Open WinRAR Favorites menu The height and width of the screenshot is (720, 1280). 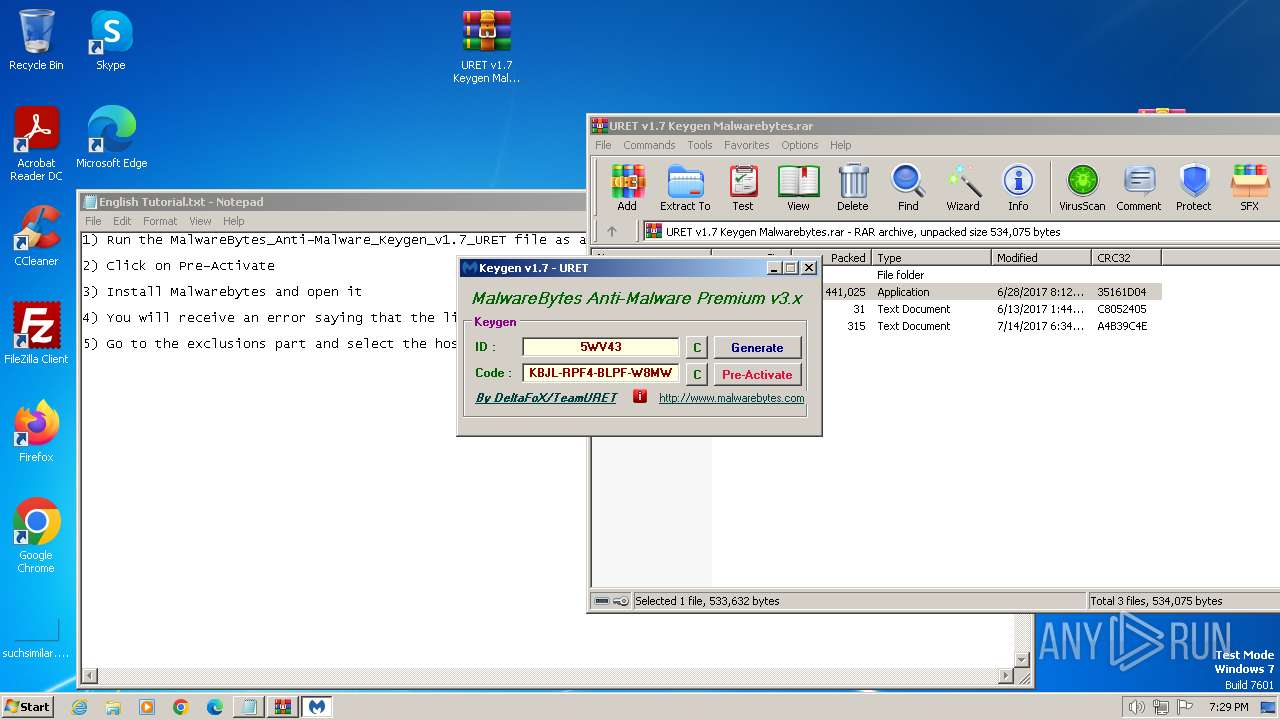747,145
